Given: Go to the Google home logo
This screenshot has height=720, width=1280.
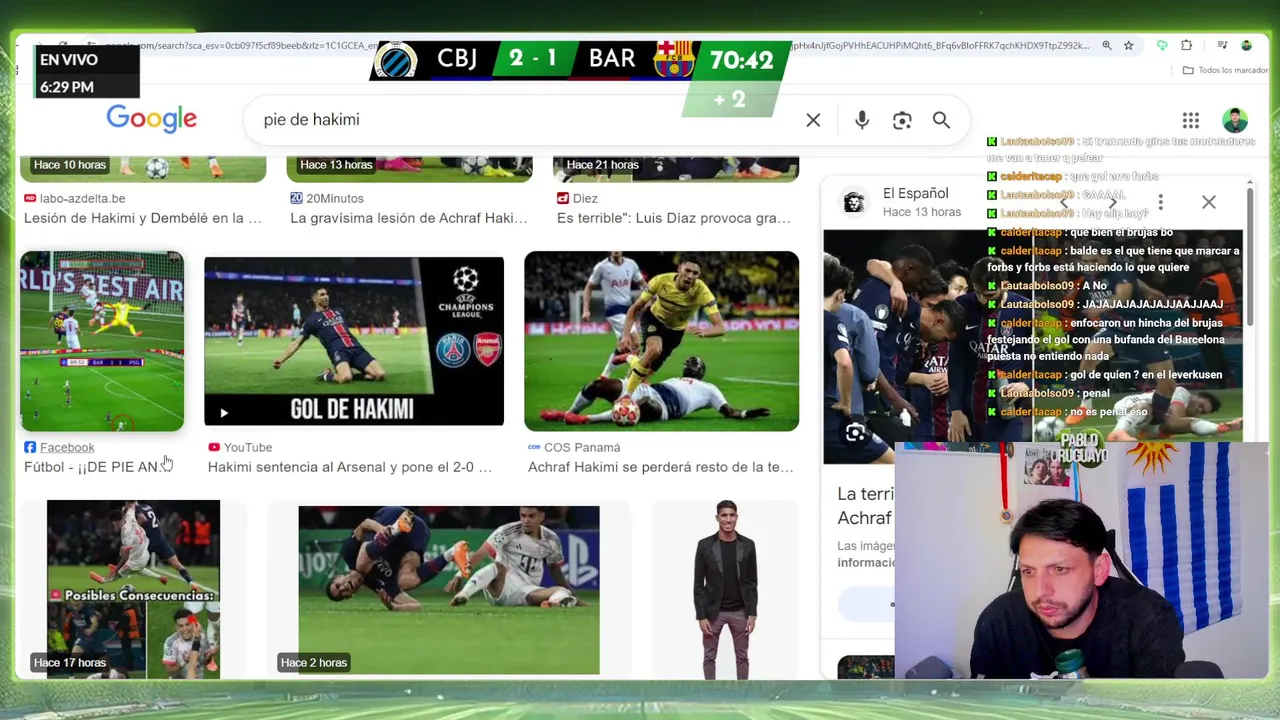Looking at the screenshot, I should click(x=152, y=119).
